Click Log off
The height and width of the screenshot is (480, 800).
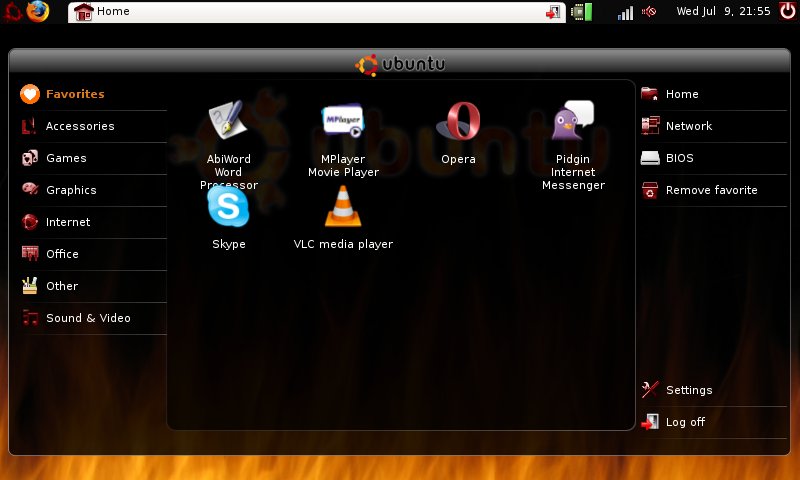(685, 422)
